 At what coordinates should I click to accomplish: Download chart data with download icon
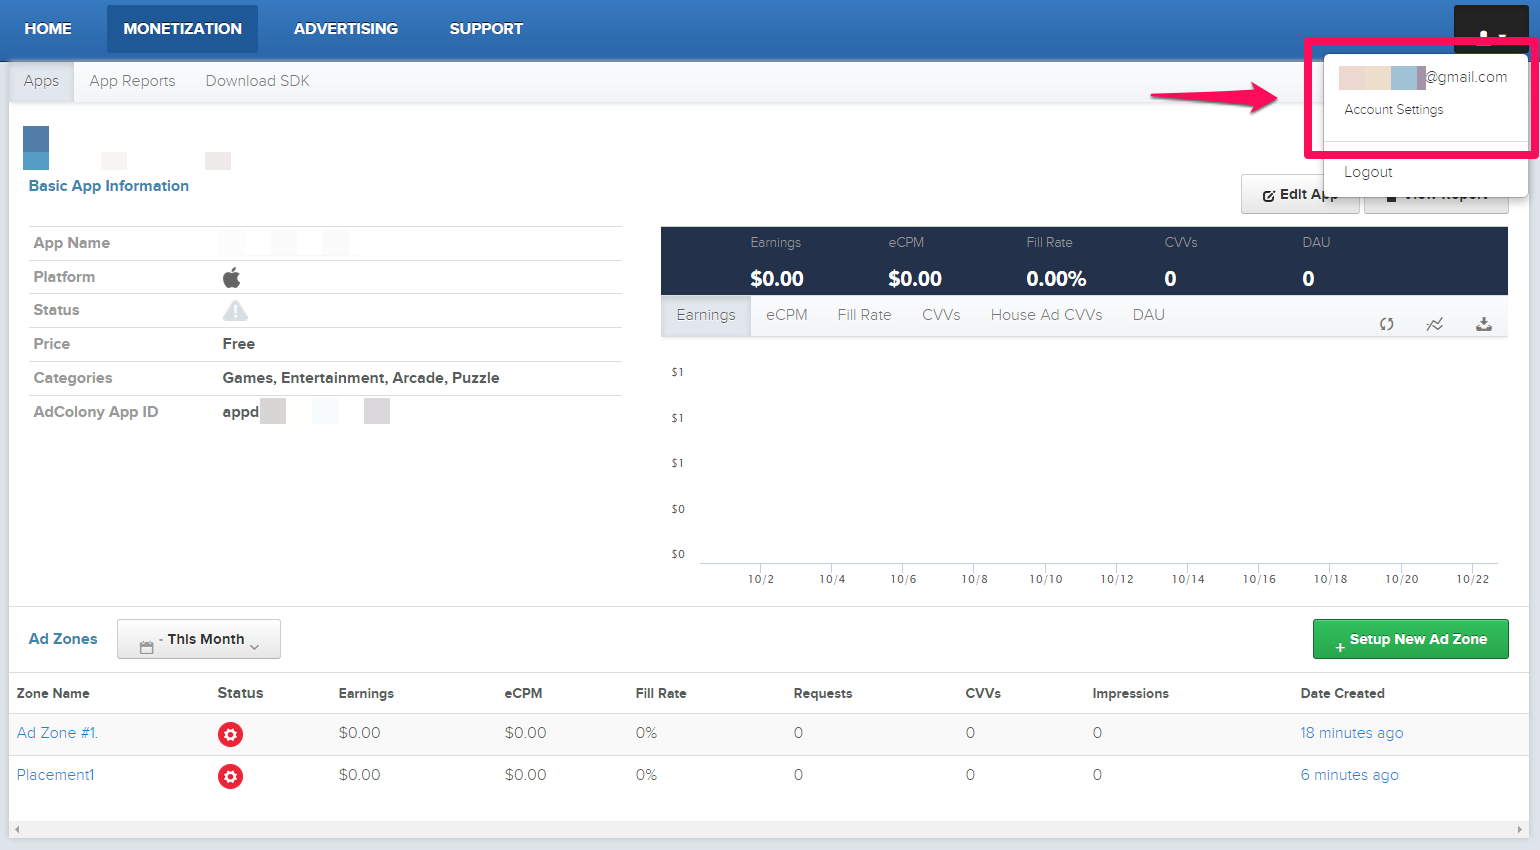1483,324
